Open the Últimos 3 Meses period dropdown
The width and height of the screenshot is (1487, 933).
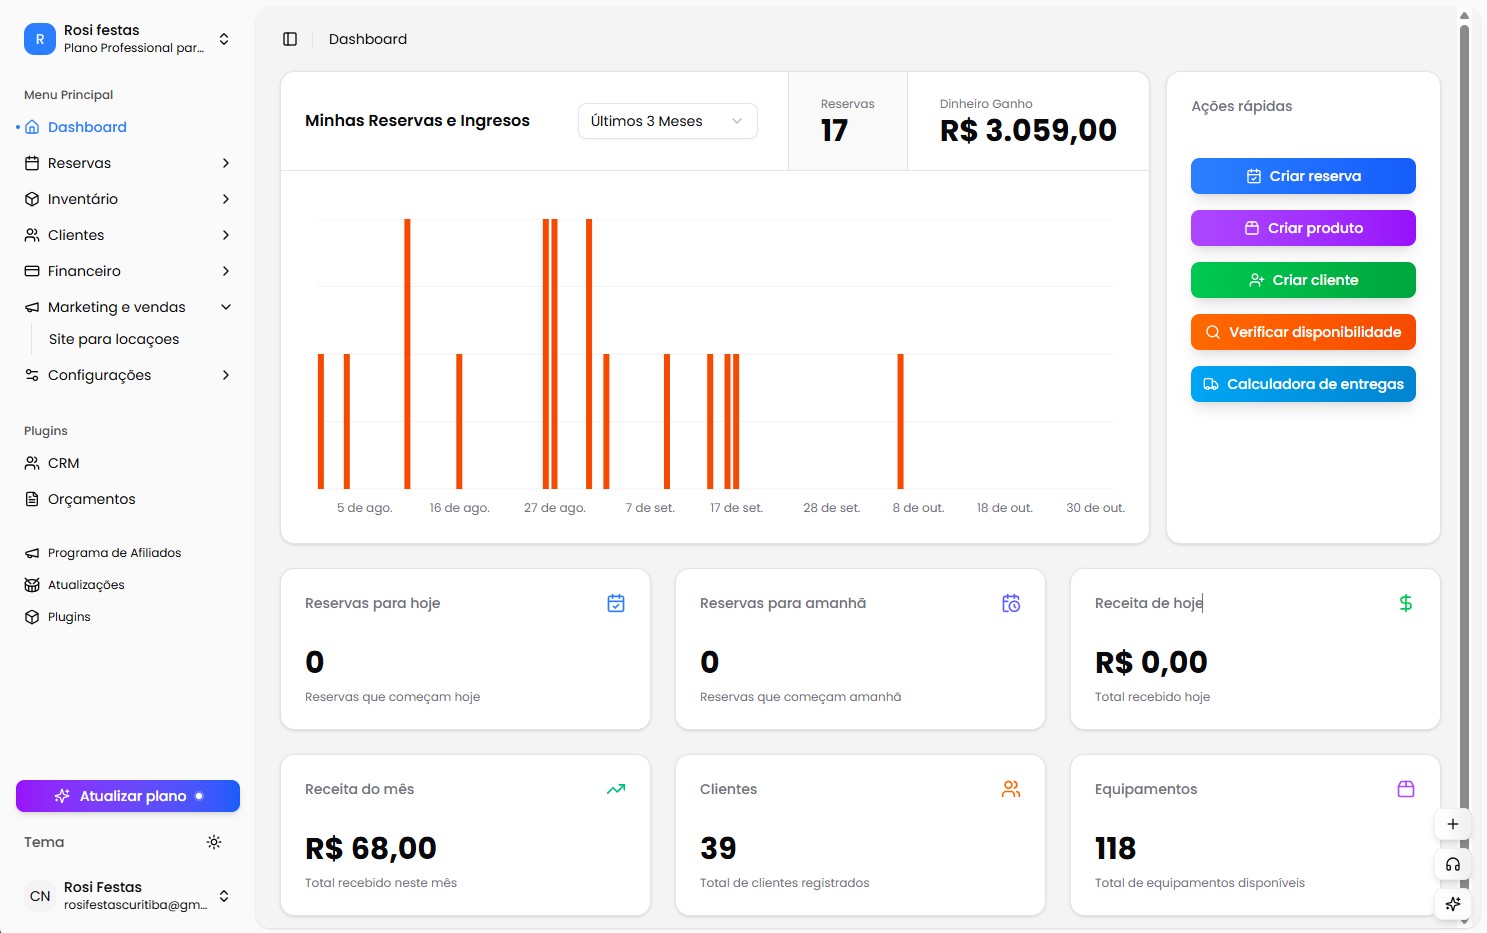[x=667, y=121]
